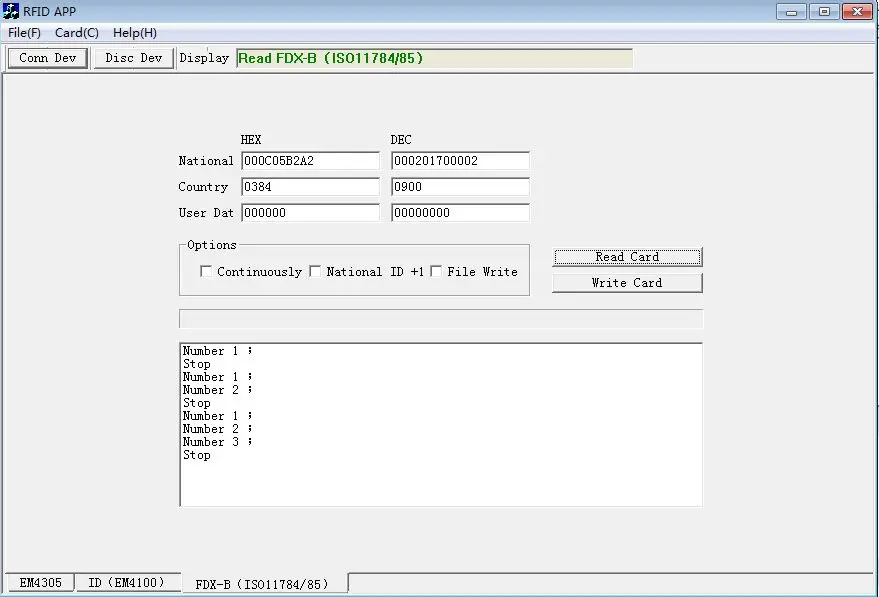Minimize the RFID APP window
The height and width of the screenshot is (597, 879).
(x=792, y=11)
